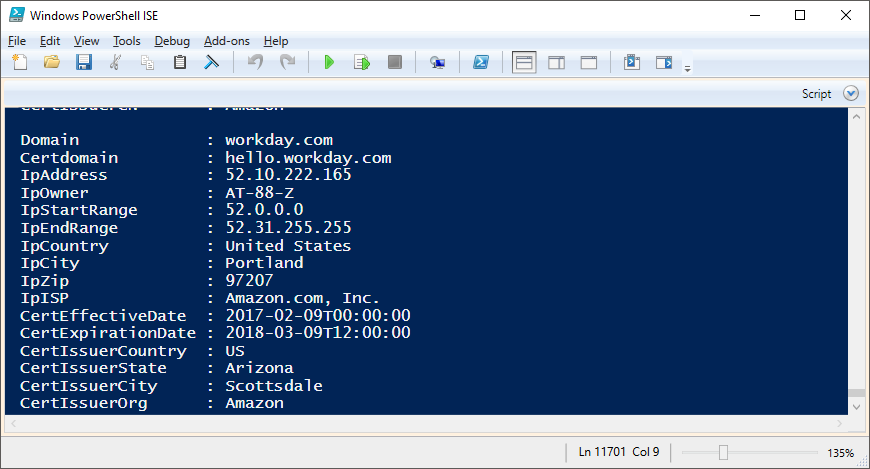The width and height of the screenshot is (870, 469).
Task: Click the hello.workday.com value
Action: [308, 158]
